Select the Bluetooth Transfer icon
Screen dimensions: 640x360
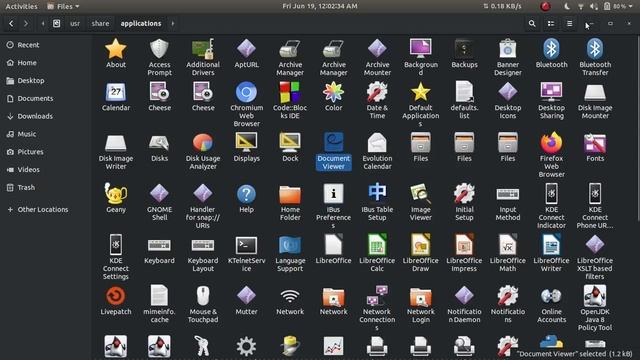(x=595, y=49)
